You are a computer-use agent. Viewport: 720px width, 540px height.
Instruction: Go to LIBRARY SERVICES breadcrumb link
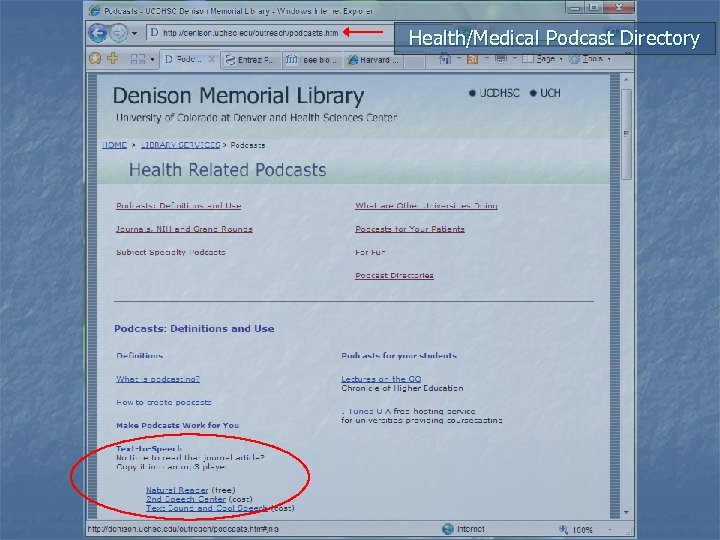tap(180, 145)
